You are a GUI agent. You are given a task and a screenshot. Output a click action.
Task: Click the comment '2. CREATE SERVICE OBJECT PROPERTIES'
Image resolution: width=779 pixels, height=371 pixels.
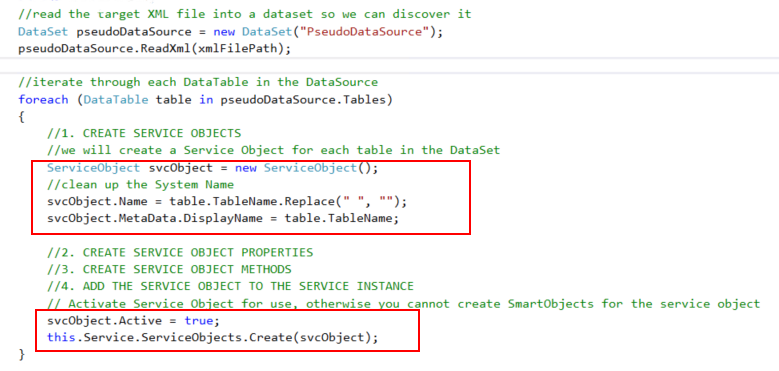click(x=180, y=253)
